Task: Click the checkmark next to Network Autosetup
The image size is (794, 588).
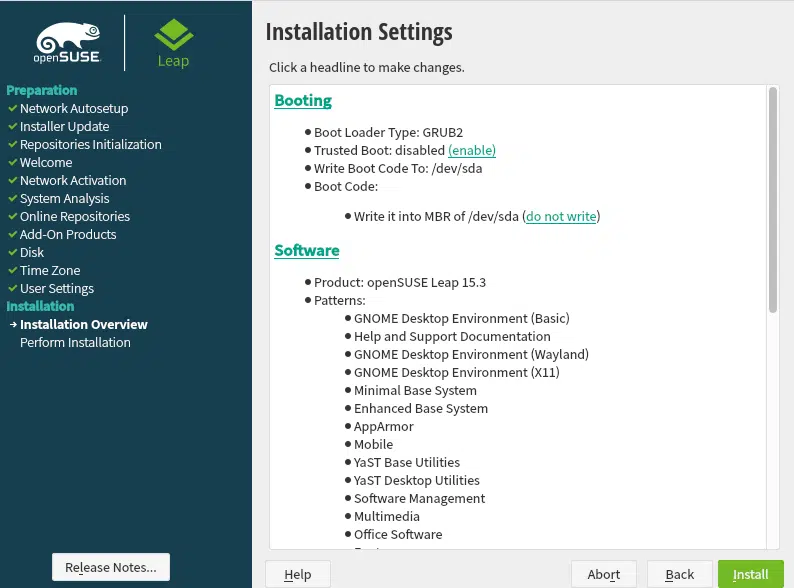Action: point(12,108)
